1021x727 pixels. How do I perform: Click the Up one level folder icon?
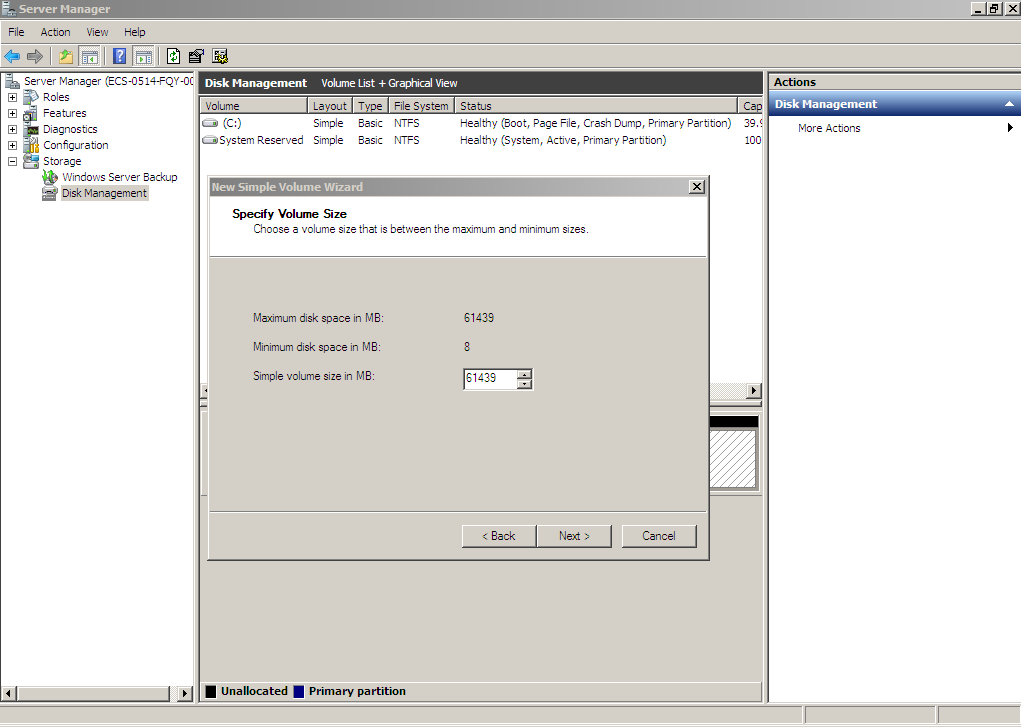(x=66, y=56)
